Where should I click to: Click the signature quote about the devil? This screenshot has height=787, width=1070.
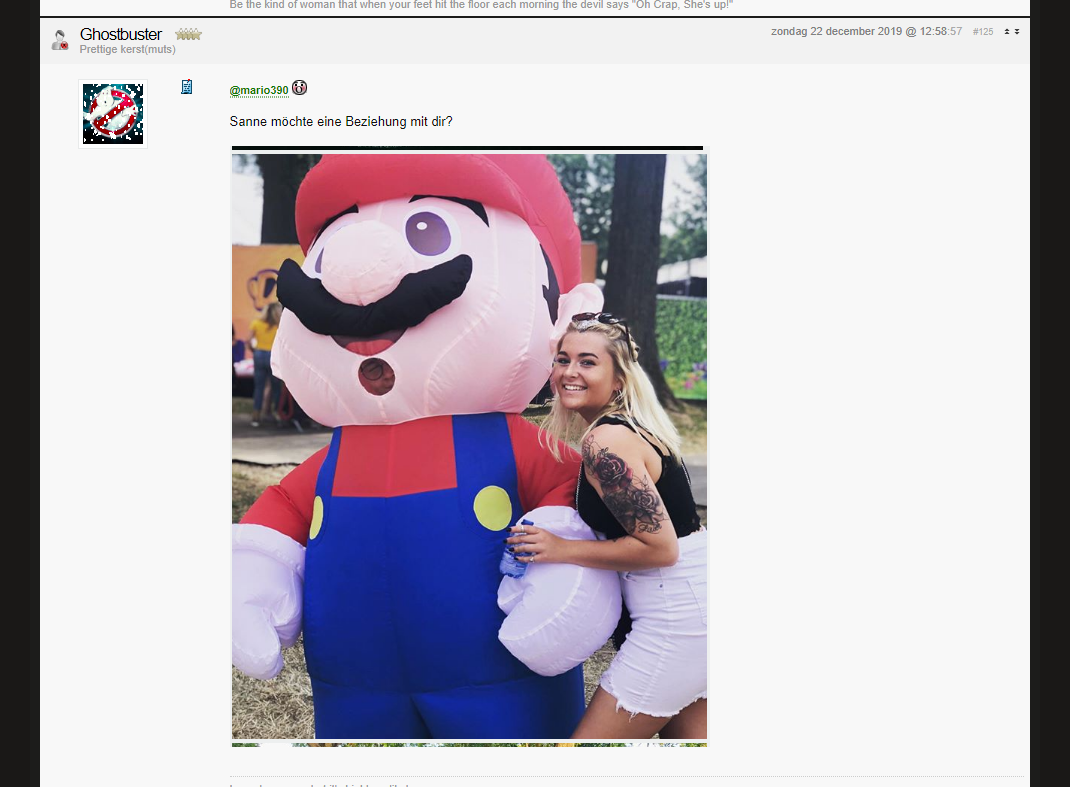click(481, 5)
